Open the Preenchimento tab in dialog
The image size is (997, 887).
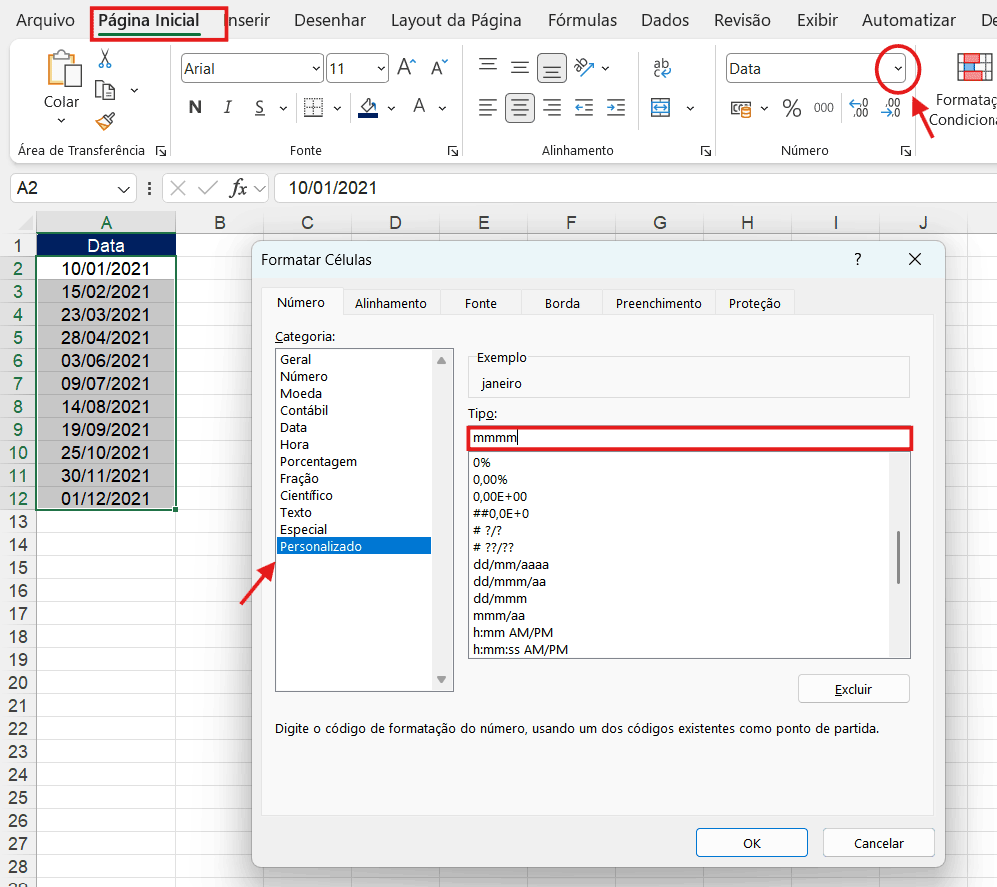(658, 303)
